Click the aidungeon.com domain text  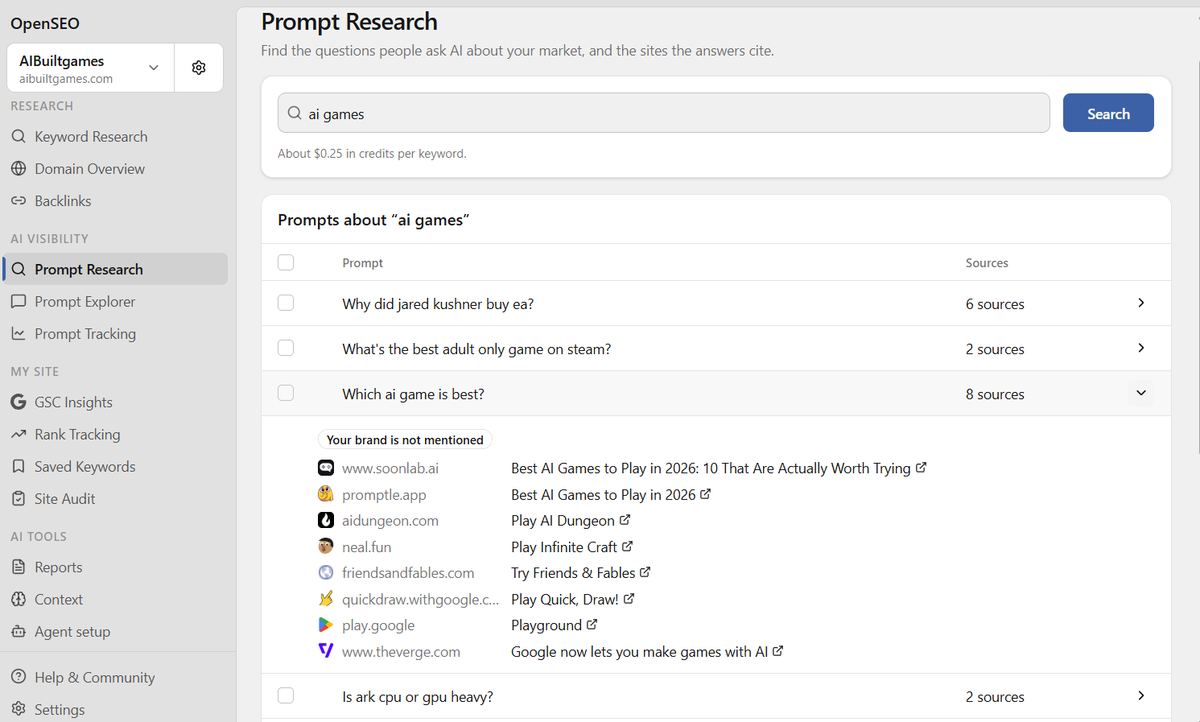tap(390, 520)
